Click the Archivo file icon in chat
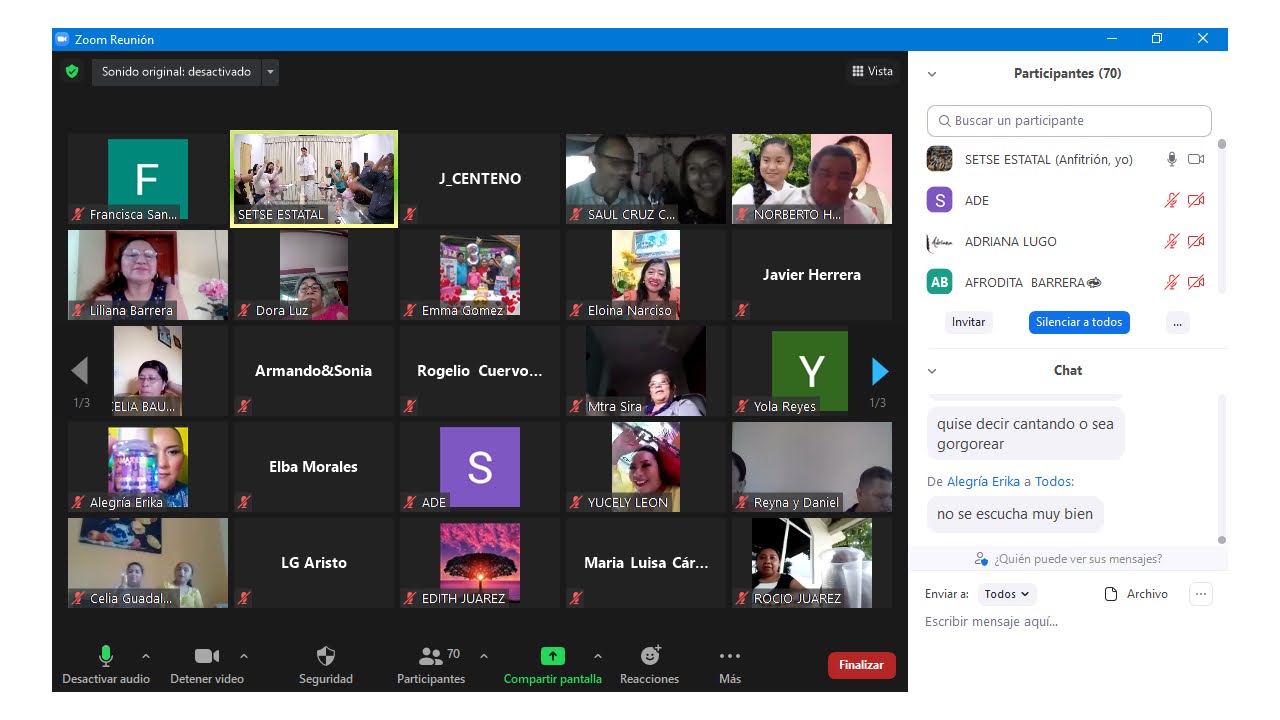Viewport: 1280px width, 720px height. point(1111,594)
